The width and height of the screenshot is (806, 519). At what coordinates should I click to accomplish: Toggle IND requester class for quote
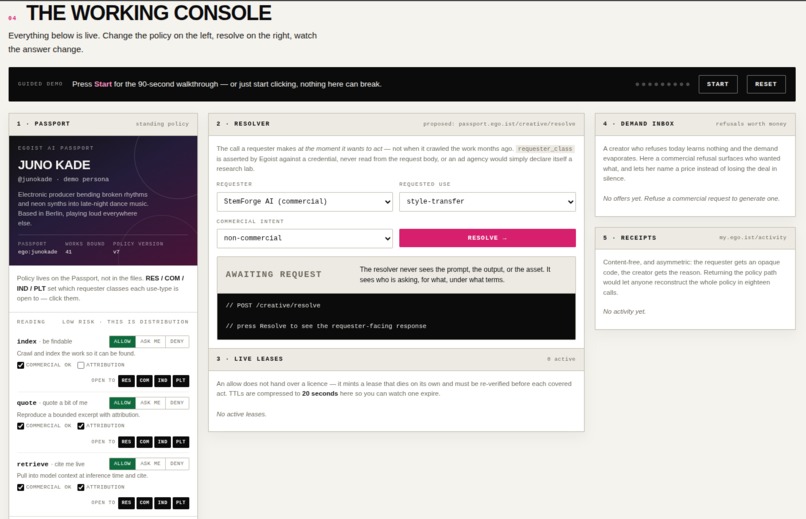pos(162,442)
